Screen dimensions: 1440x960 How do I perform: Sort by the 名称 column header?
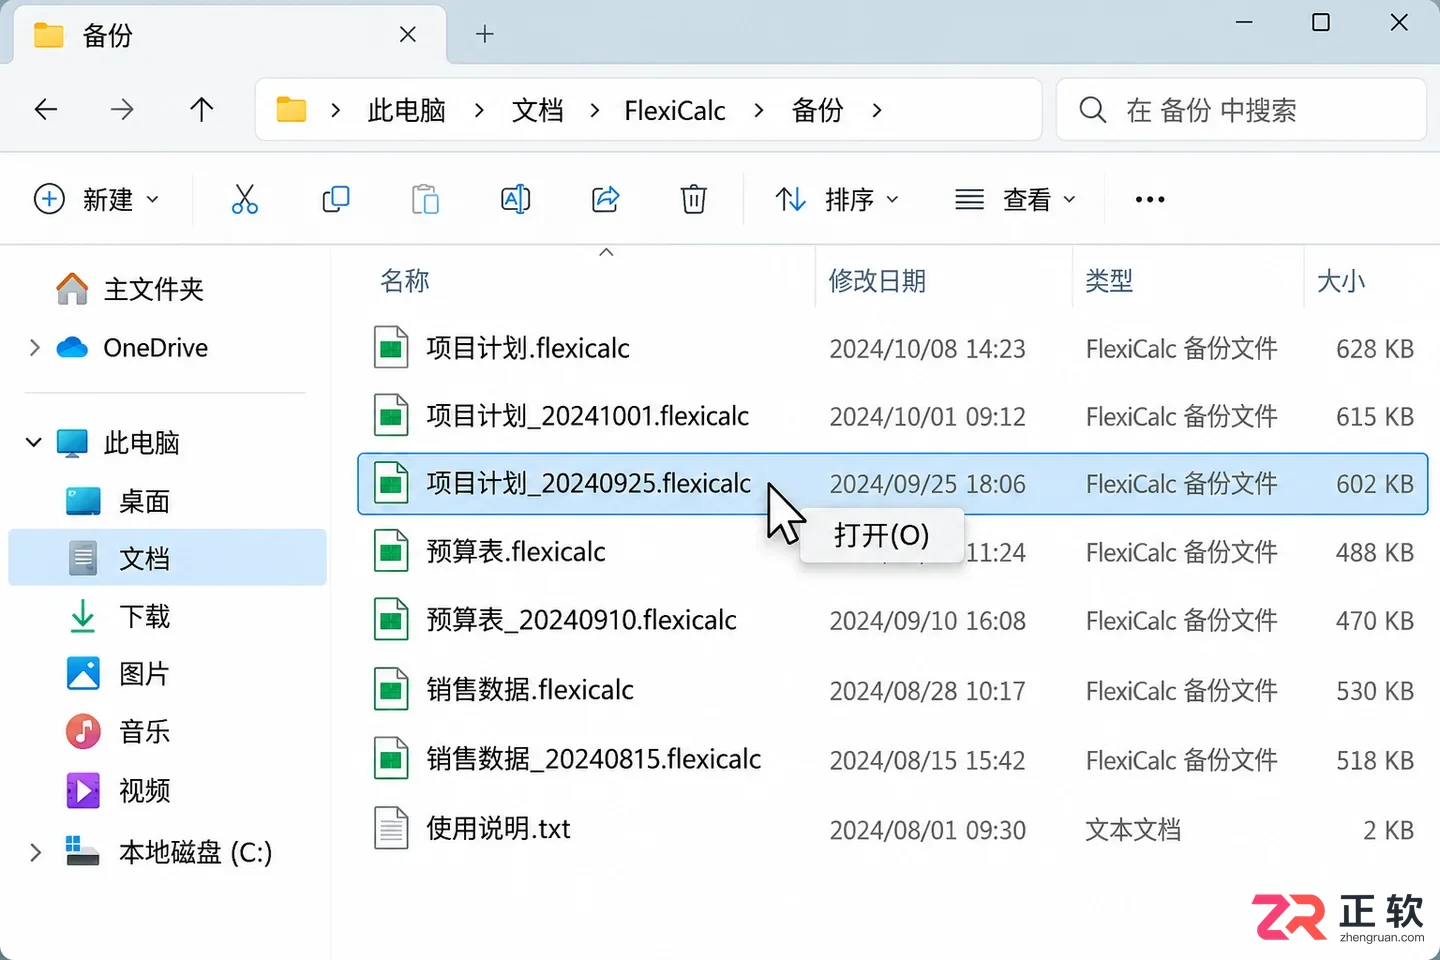pyautogui.click(x=405, y=281)
